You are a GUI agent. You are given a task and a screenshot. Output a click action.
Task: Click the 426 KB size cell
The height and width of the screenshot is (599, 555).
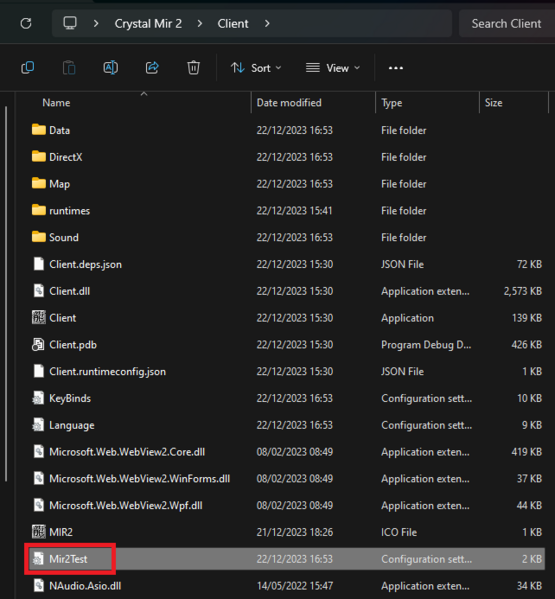click(x=527, y=345)
